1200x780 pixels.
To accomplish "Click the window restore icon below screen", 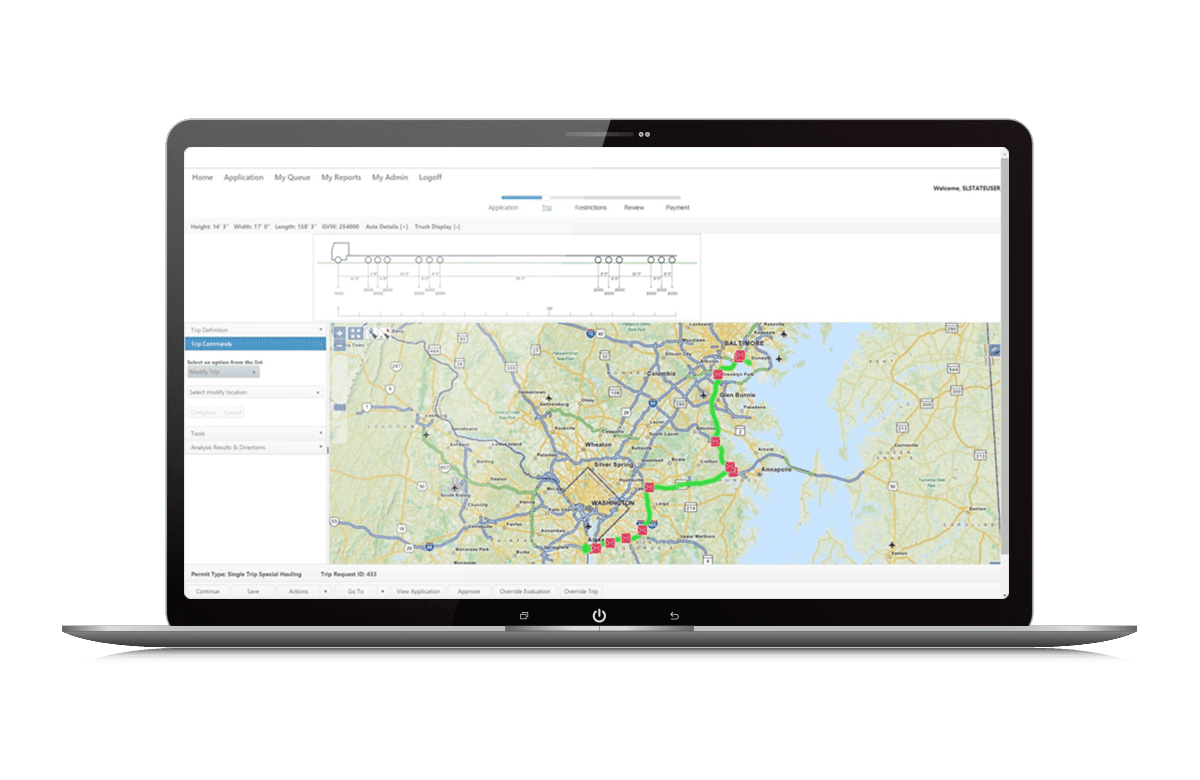I will pos(524,615).
